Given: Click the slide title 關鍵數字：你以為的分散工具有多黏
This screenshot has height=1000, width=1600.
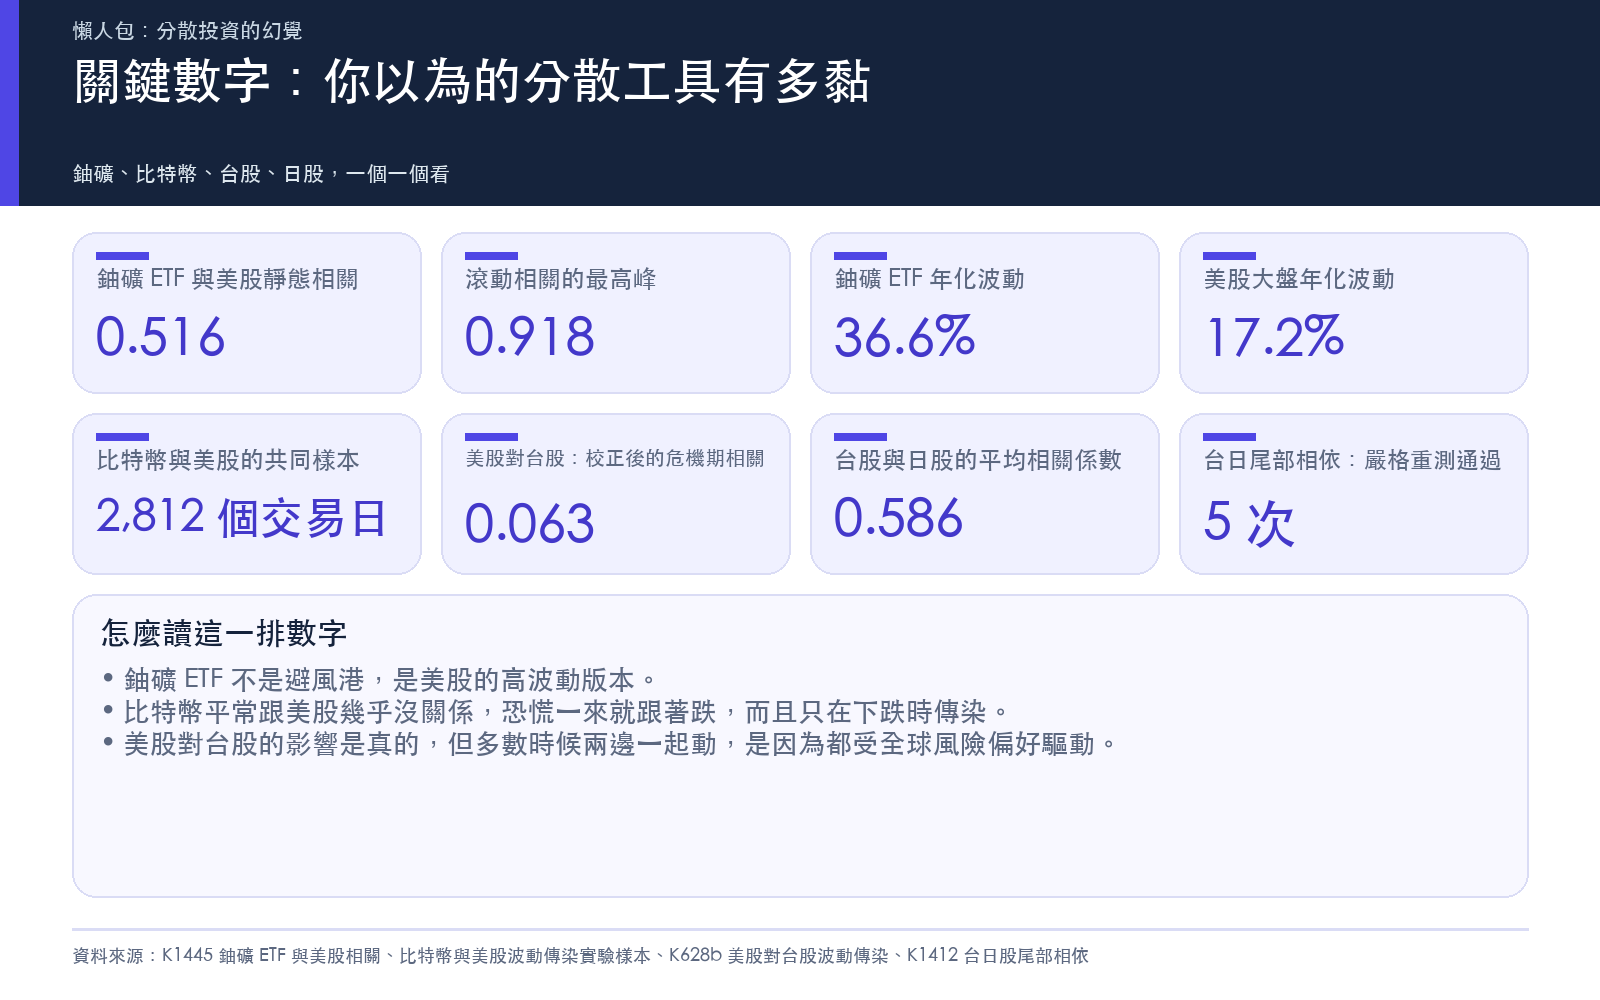Looking at the screenshot, I should [472, 81].
